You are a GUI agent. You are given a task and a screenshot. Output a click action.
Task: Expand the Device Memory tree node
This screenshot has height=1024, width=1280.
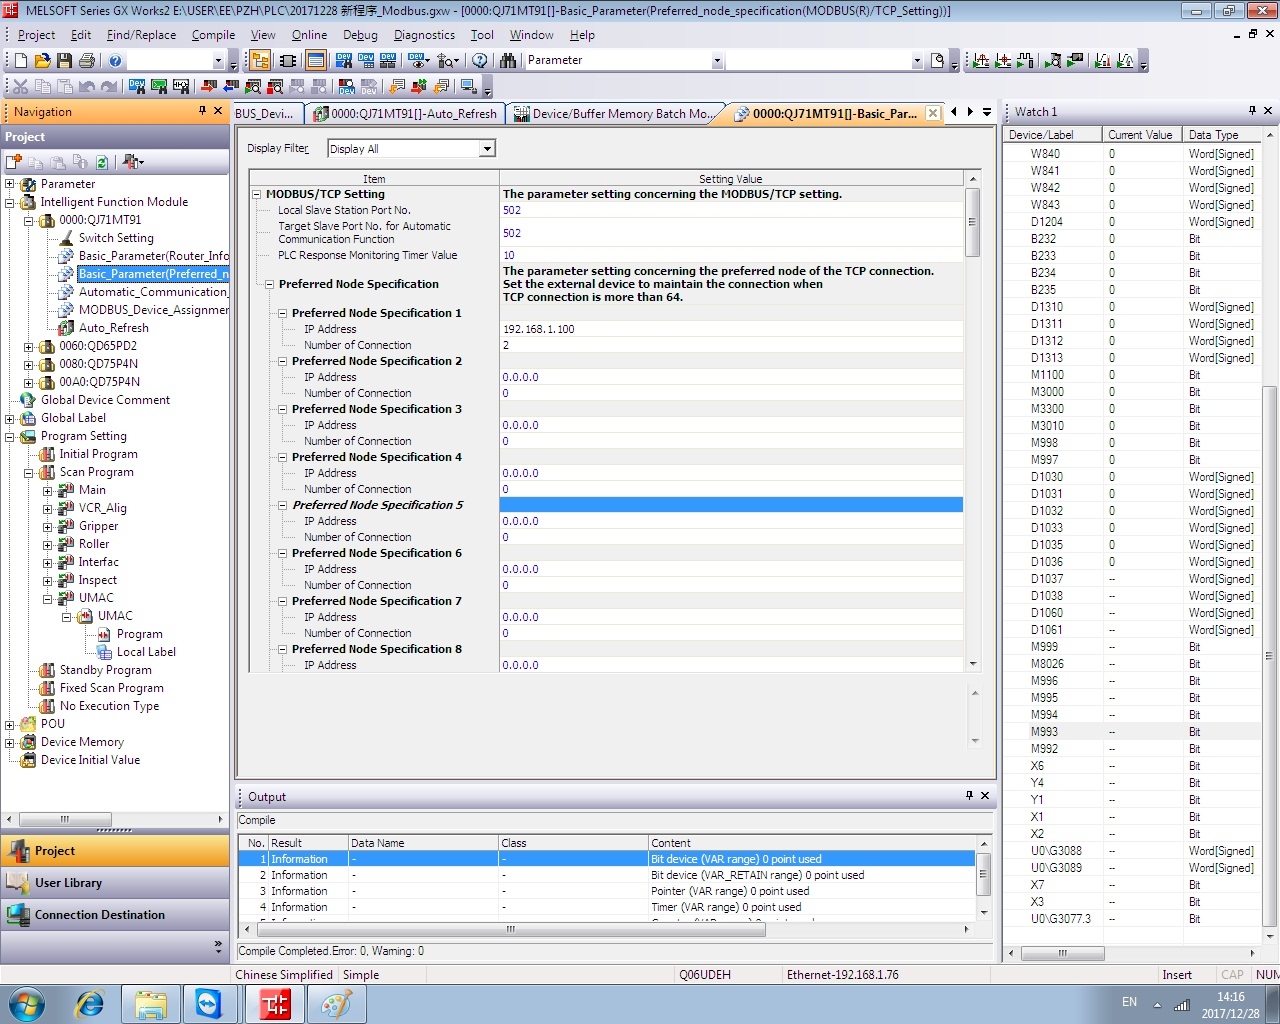(10, 742)
